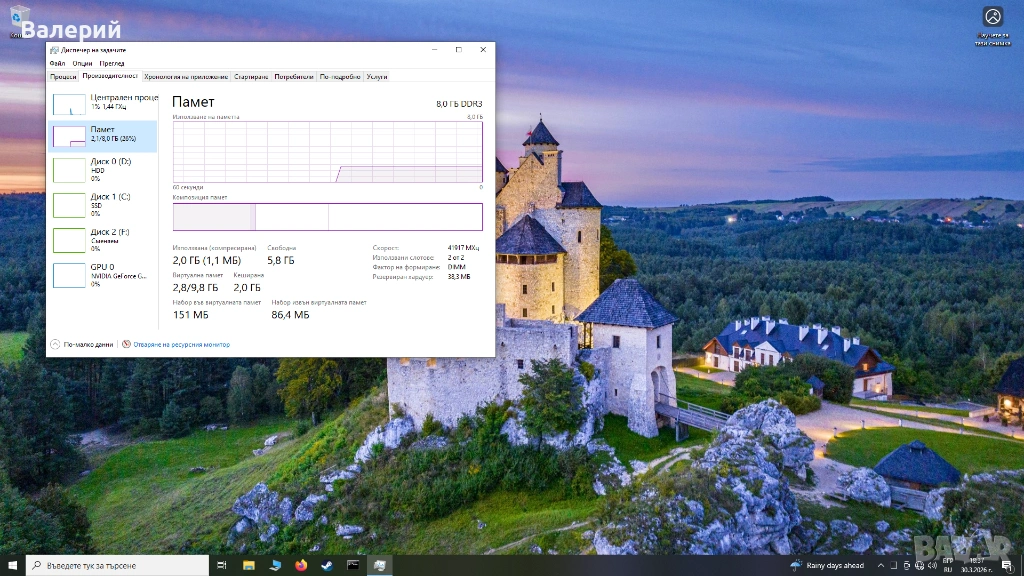Open GPU 0 performance view
The image size is (1024, 576).
coord(102,275)
